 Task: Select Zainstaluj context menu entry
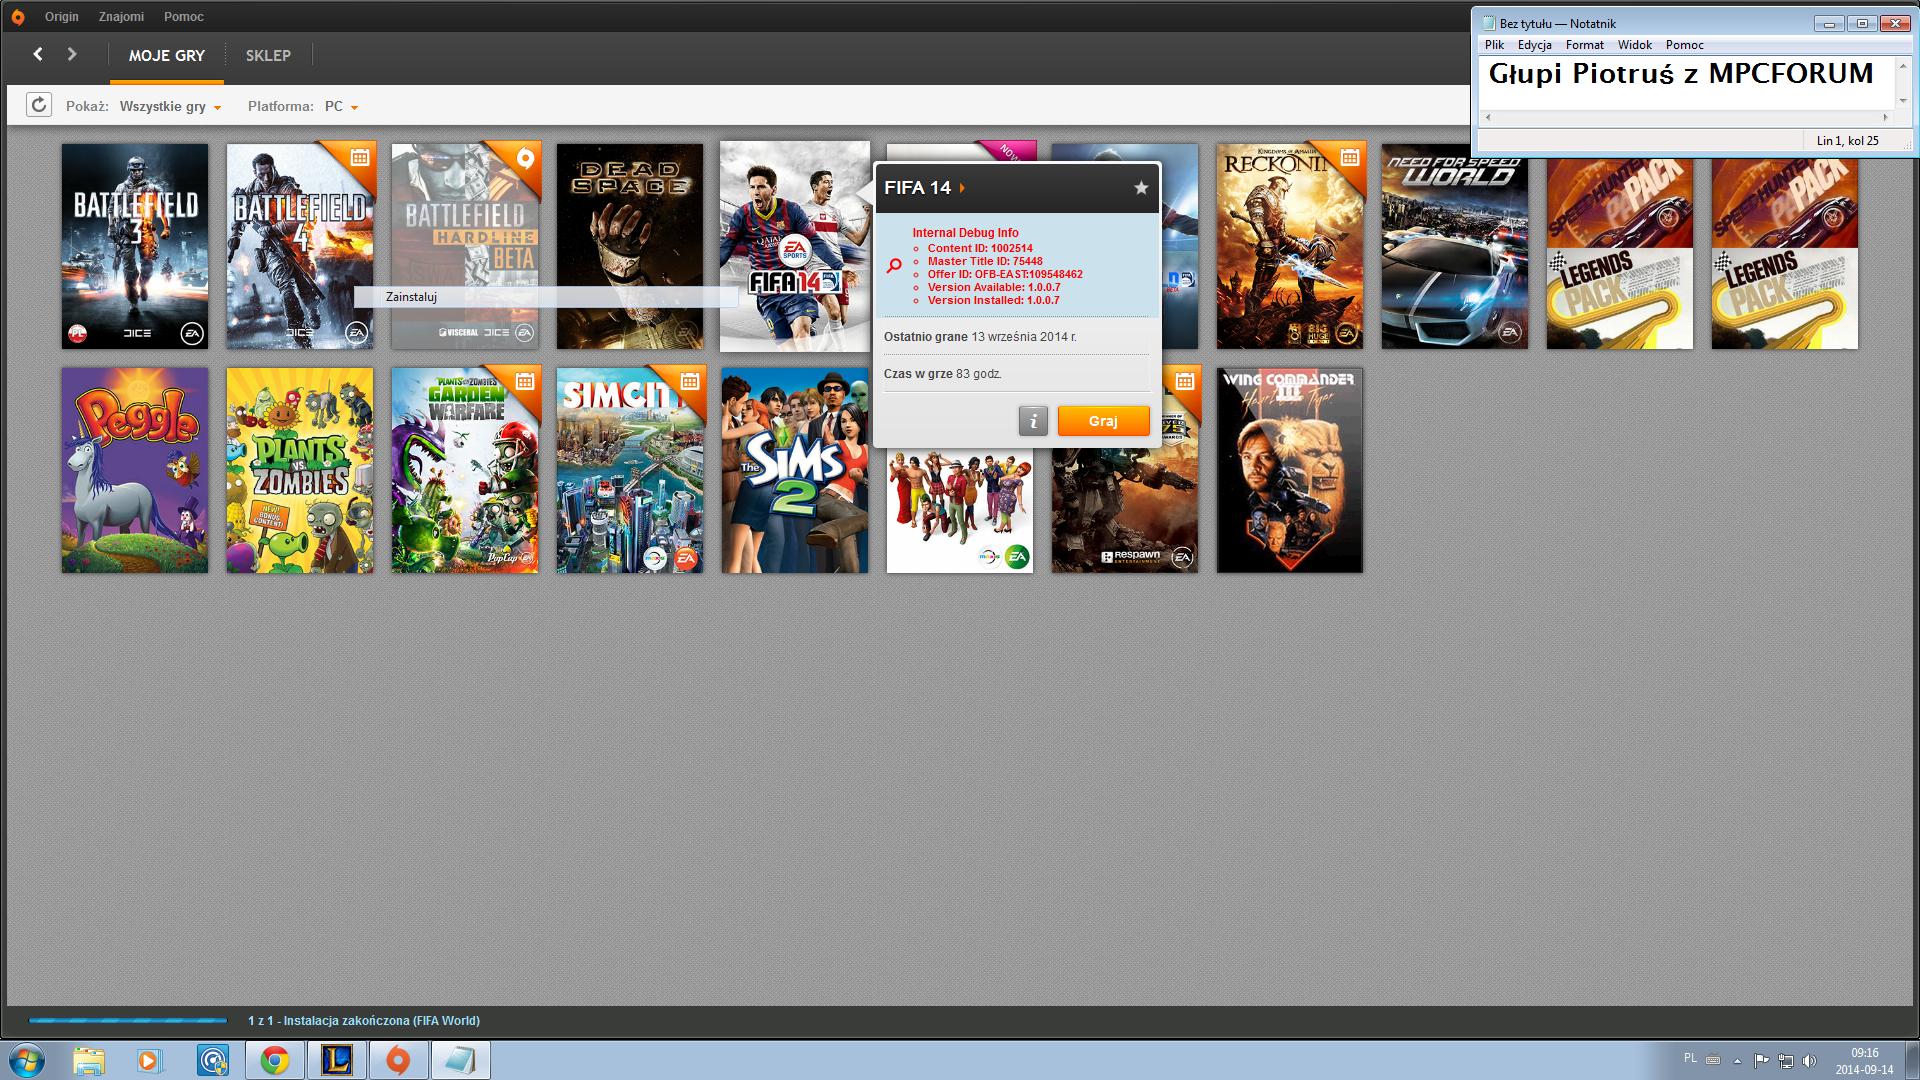(546, 297)
